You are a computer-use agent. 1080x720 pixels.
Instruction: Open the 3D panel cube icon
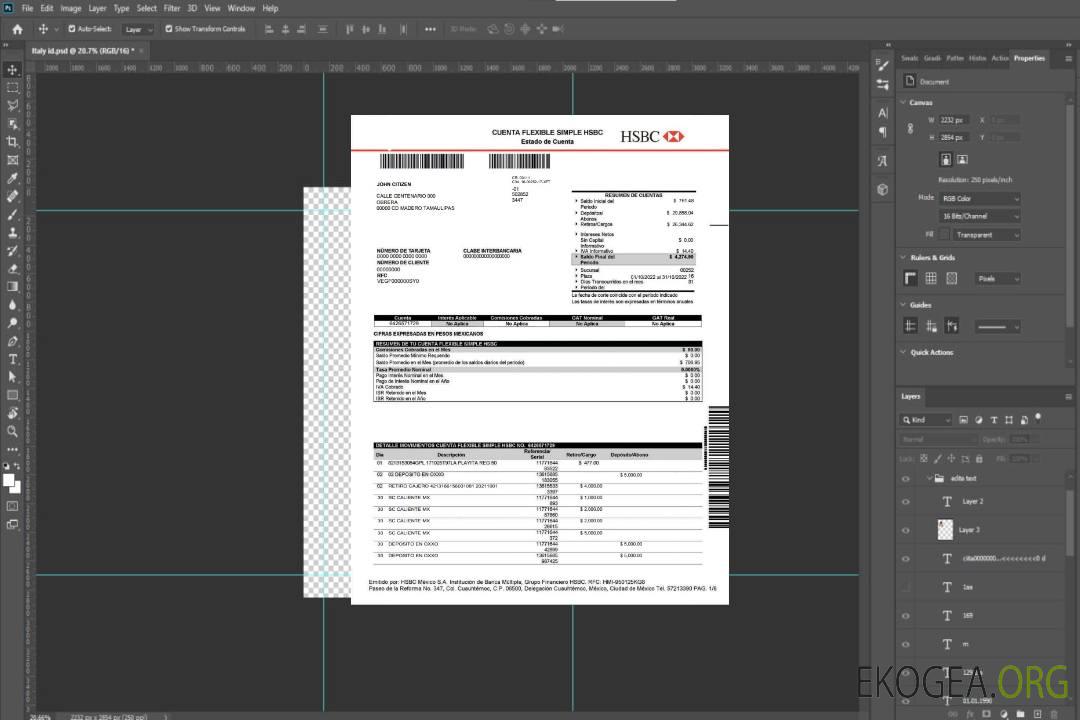883,189
